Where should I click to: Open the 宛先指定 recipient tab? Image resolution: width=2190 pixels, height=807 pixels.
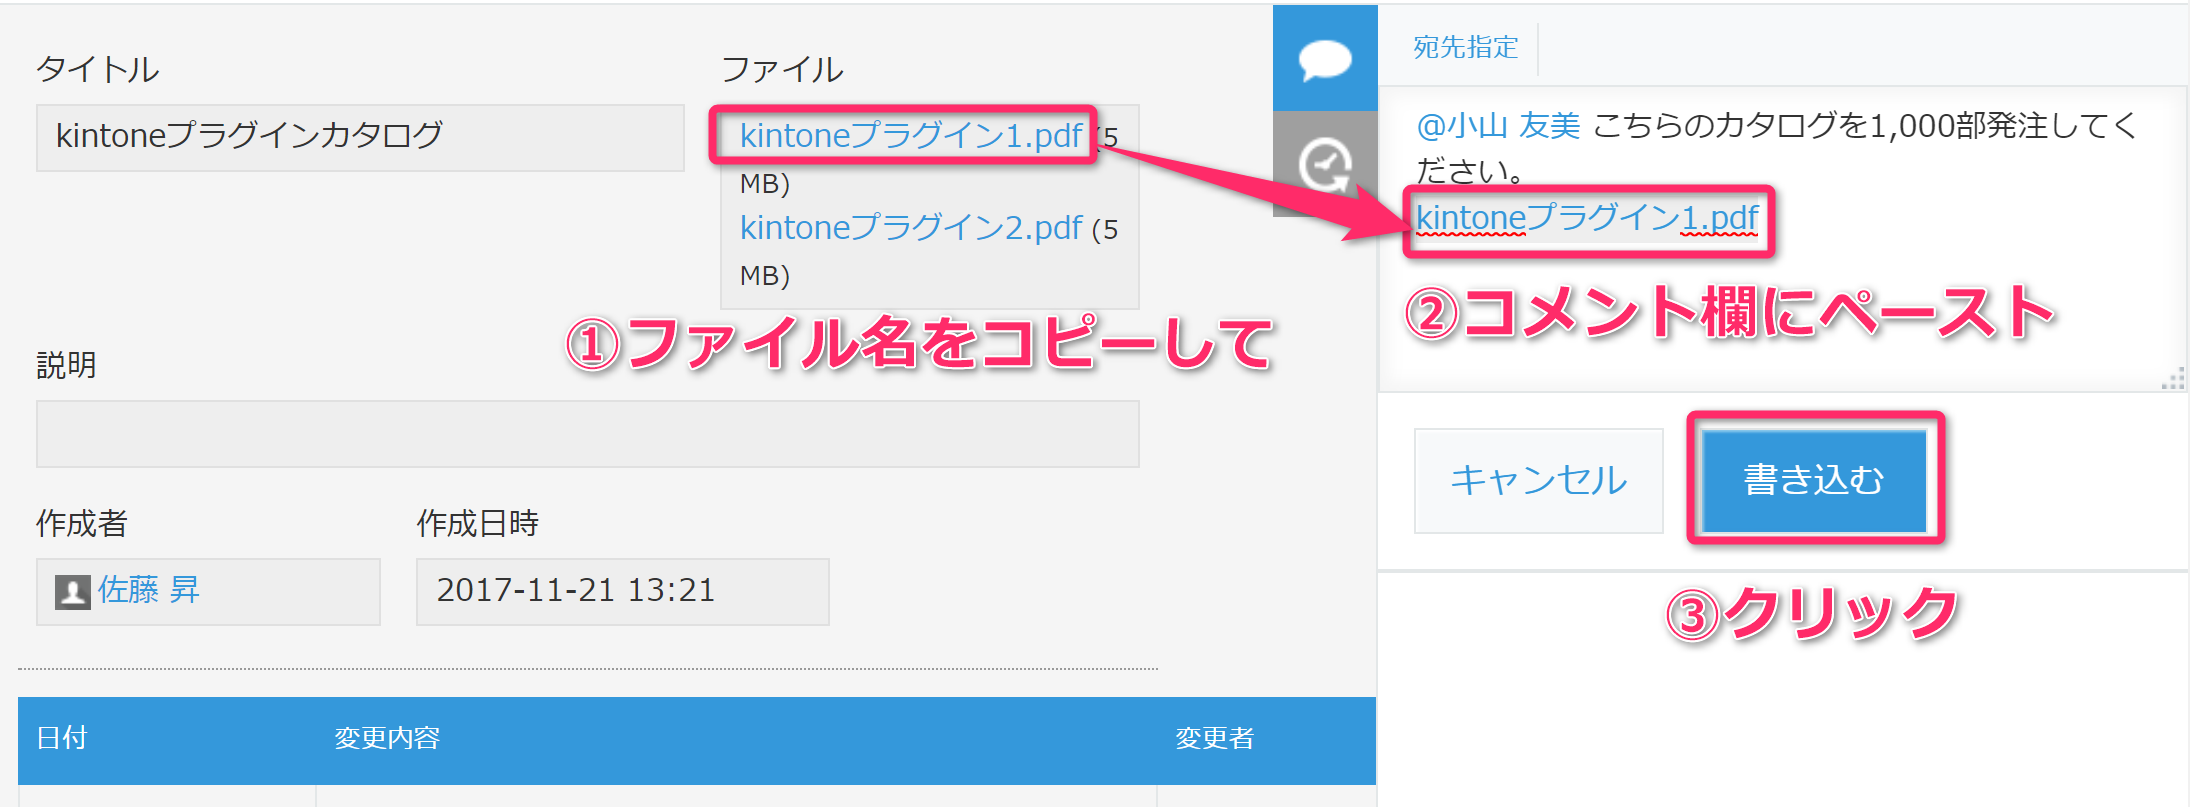tap(1465, 47)
